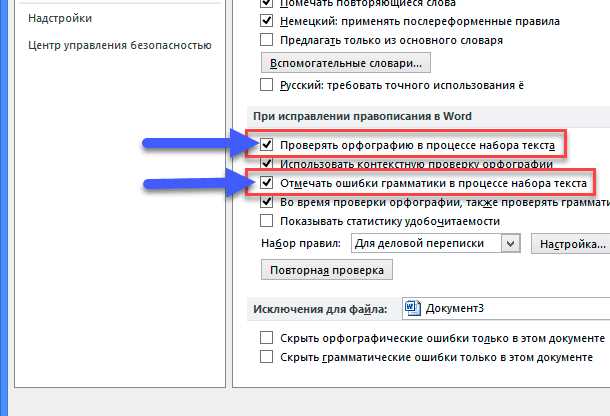Enable Показывать статистику удобочитаемости
The width and height of the screenshot is (610, 416).
[x=266, y=221]
